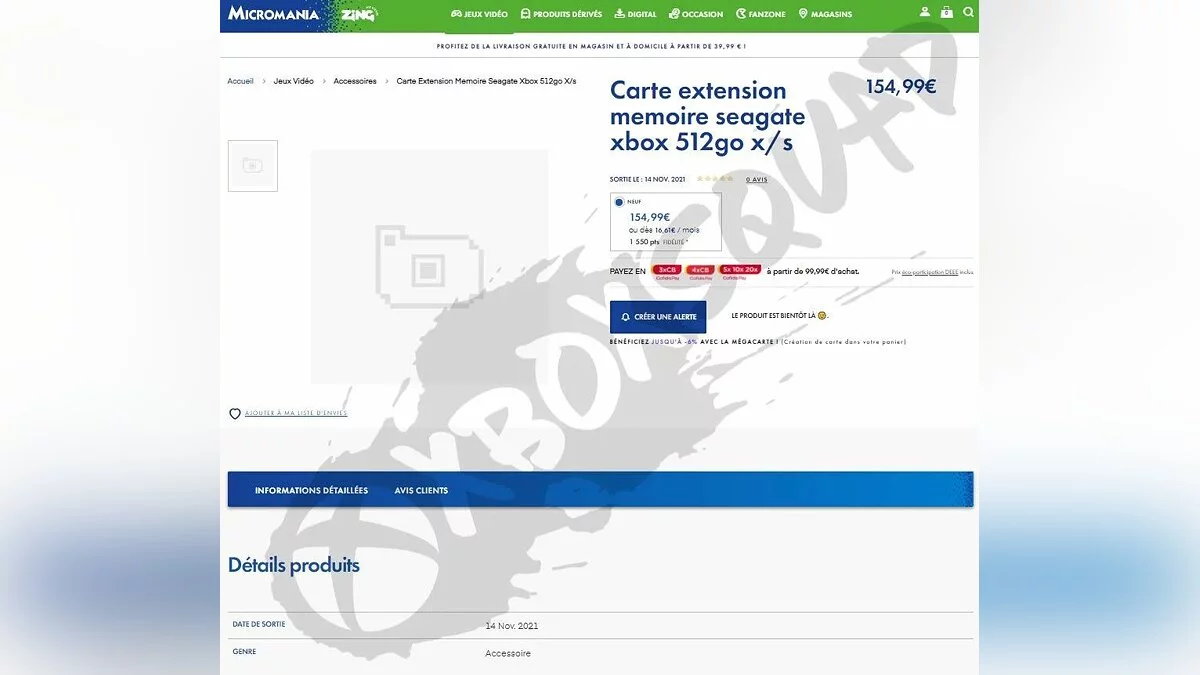Go to Jeux Vidéo breadcrumb
This screenshot has width=1200, height=675.
[294, 81]
